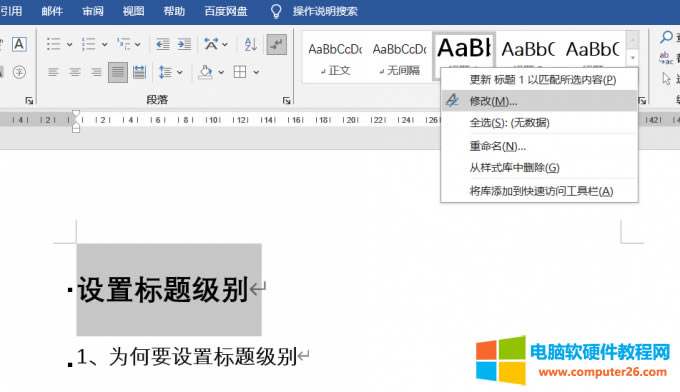Screen dimensions: 680x392
Task: Open the Paragraph dialog launcher
Action: (x=286, y=101)
